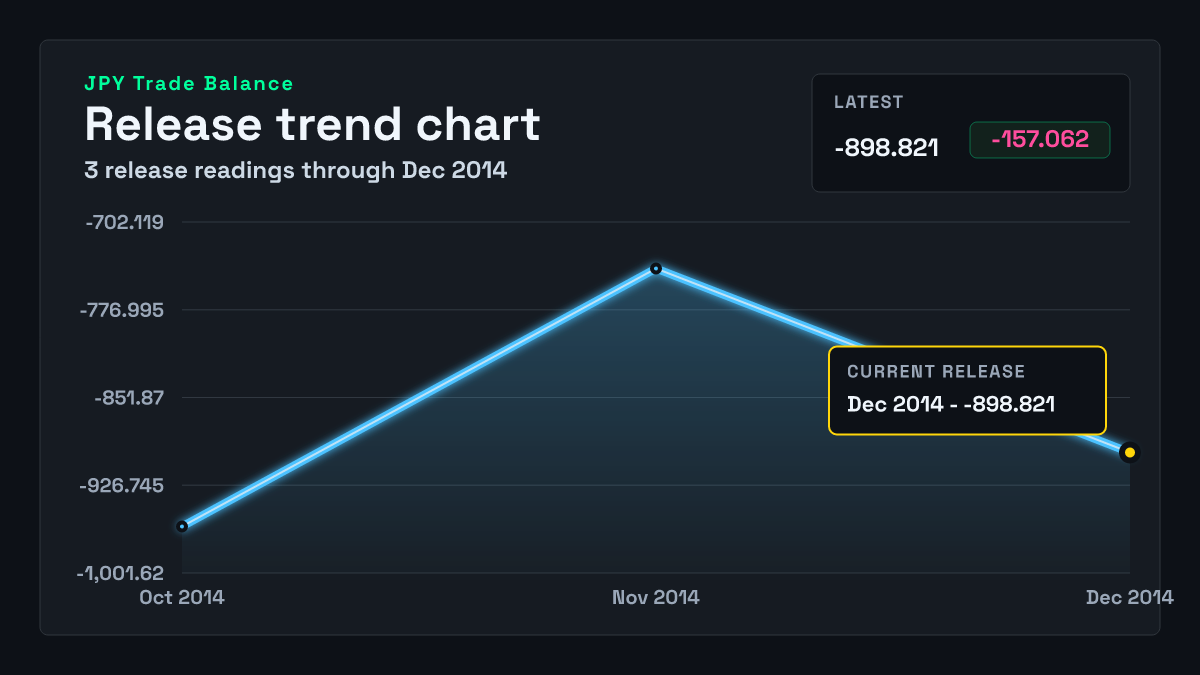Click the Release trend chart title
The height and width of the screenshot is (675, 1200).
click(312, 125)
